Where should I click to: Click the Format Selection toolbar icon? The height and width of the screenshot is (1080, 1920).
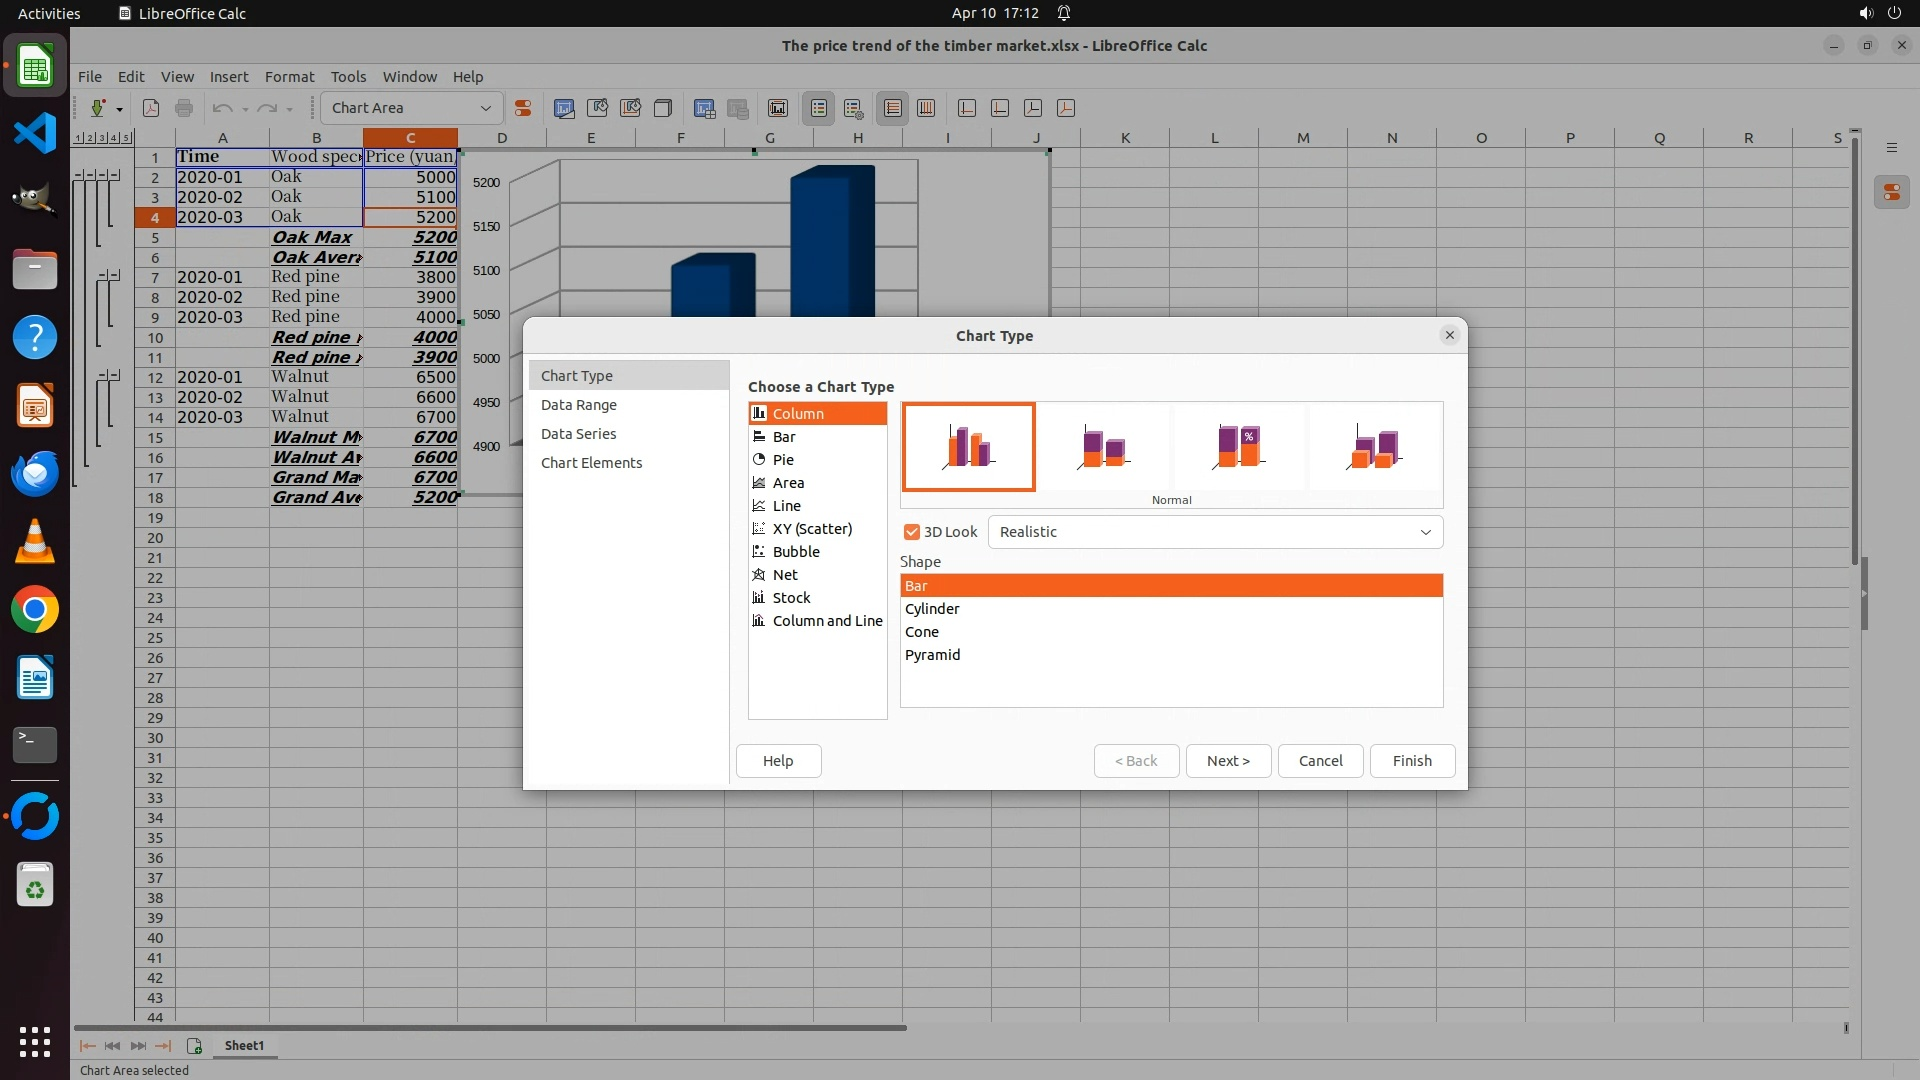(522, 108)
